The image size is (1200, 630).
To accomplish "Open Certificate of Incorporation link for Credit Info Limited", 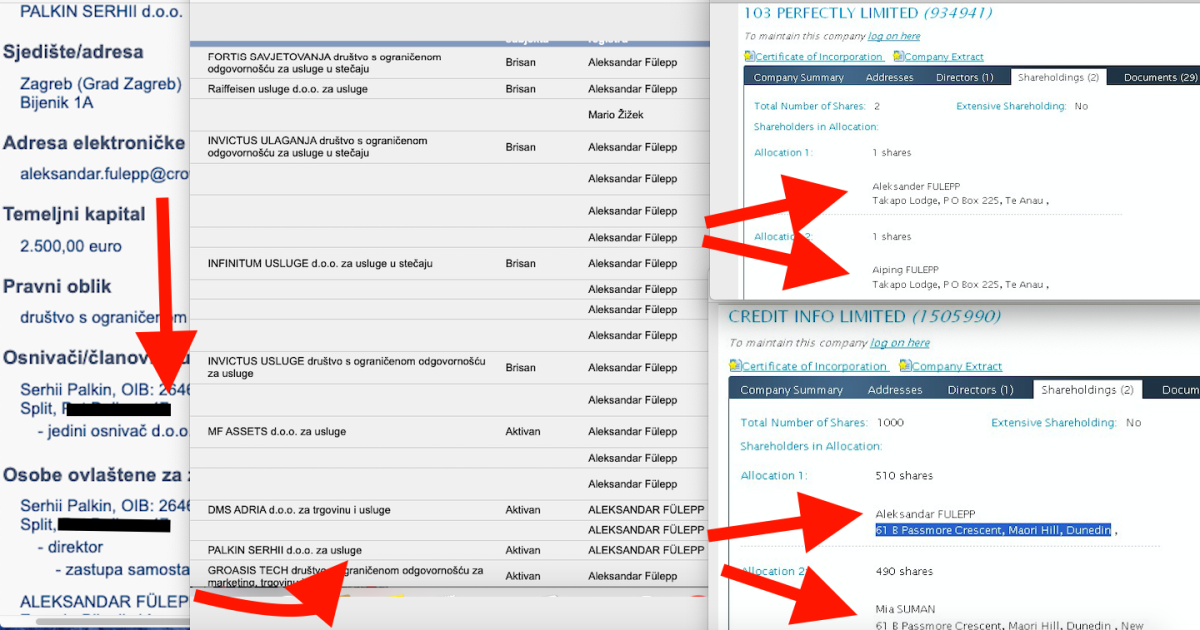I will 813,367.
